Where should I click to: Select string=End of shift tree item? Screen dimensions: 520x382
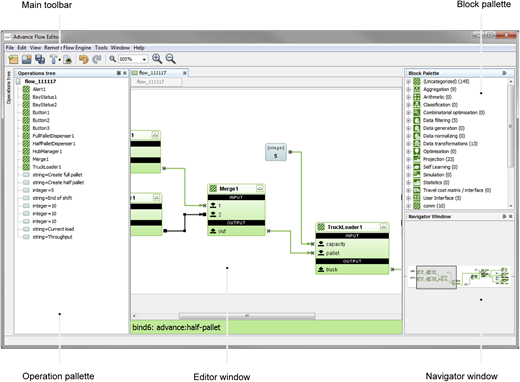(x=52, y=198)
